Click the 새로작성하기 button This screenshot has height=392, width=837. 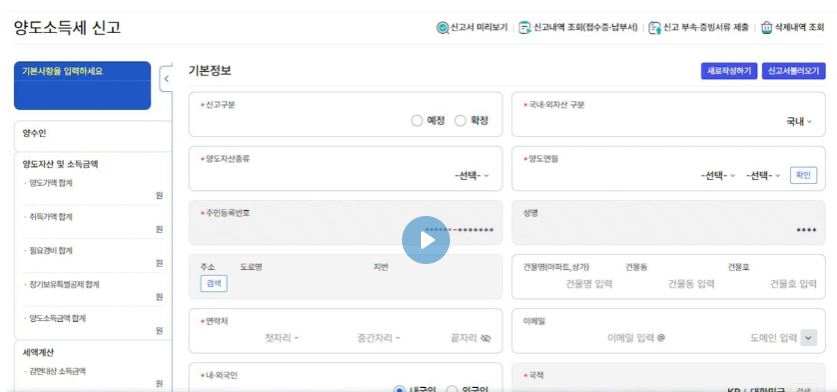coord(729,71)
